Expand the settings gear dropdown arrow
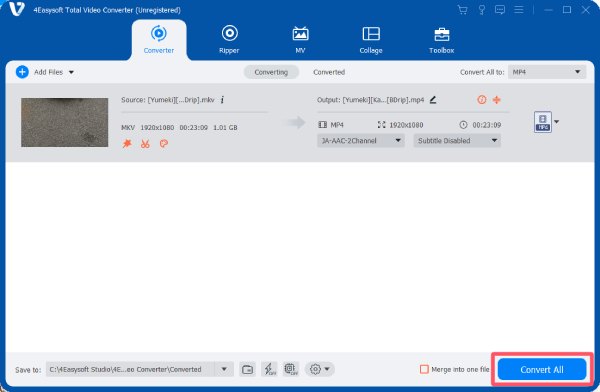This screenshot has height=392, width=600. pyautogui.click(x=327, y=369)
